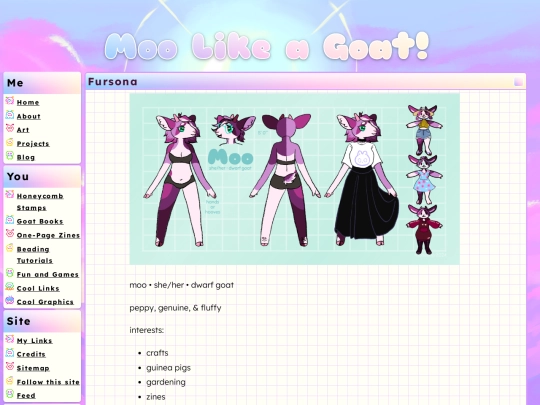The width and height of the screenshot is (540, 405).
Task: Open the About page
Action: tap(29, 116)
